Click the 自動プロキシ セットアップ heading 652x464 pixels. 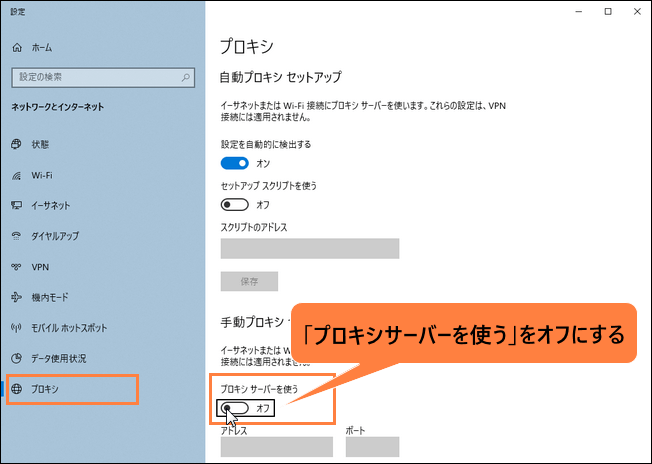[x=281, y=77]
